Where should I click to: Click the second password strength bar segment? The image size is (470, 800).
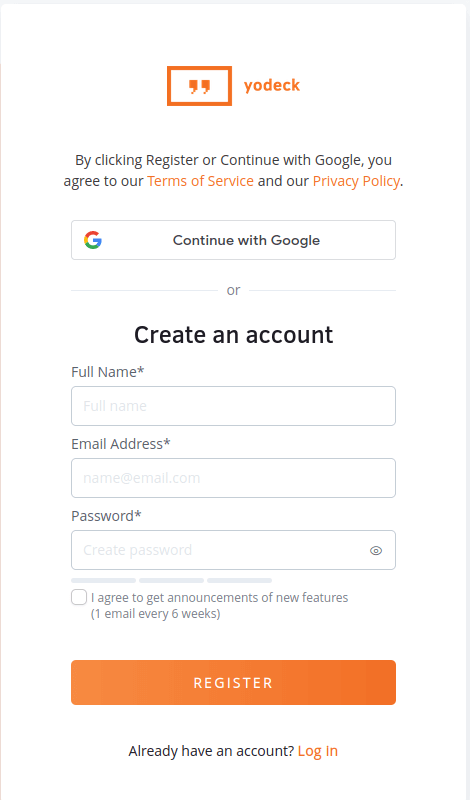tap(171, 580)
